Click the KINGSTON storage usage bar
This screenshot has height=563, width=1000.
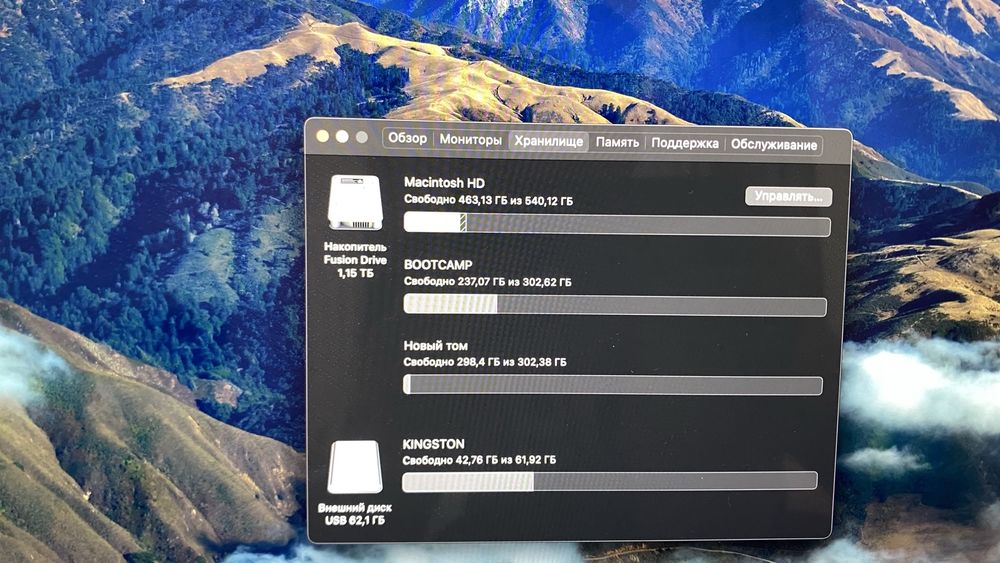click(x=610, y=481)
